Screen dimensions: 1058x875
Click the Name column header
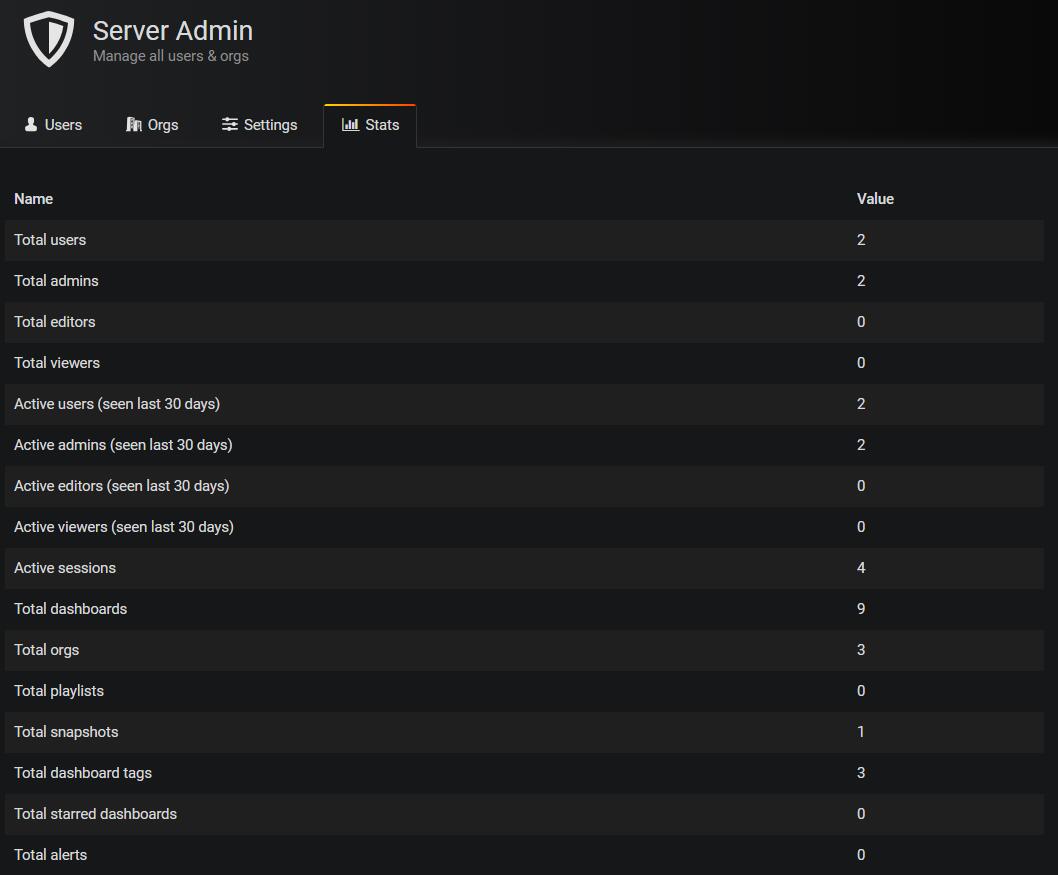(34, 199)
